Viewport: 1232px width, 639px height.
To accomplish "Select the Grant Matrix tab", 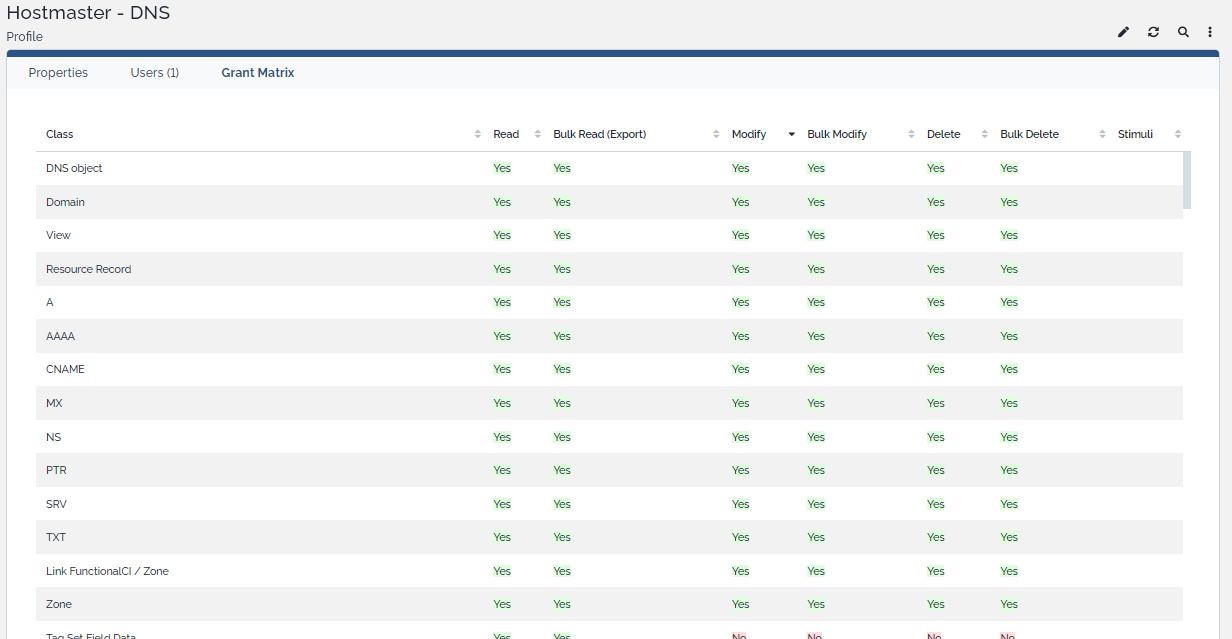I will point(257,73).
